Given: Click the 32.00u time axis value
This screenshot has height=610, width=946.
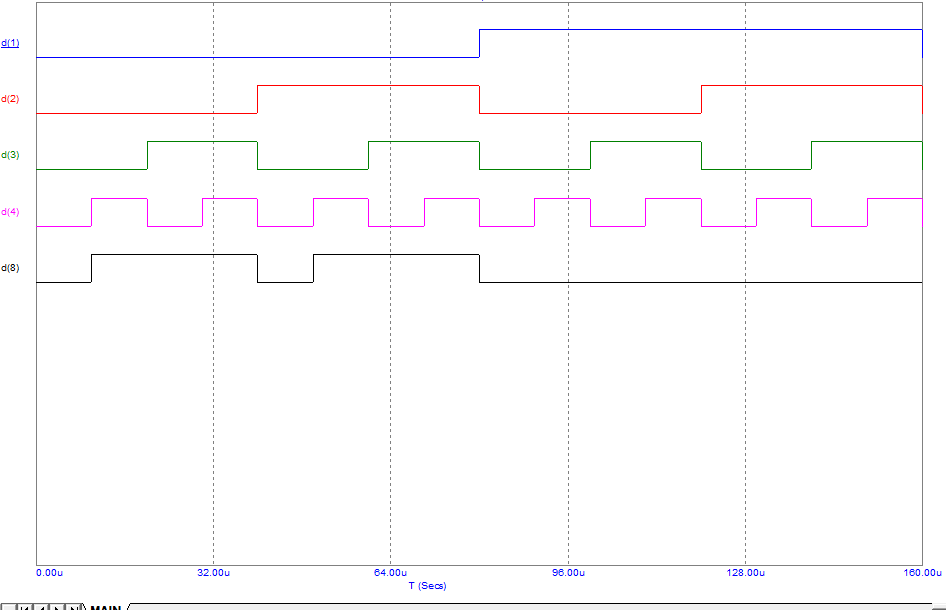Looking at the screenshot, I should click(214, 573).
